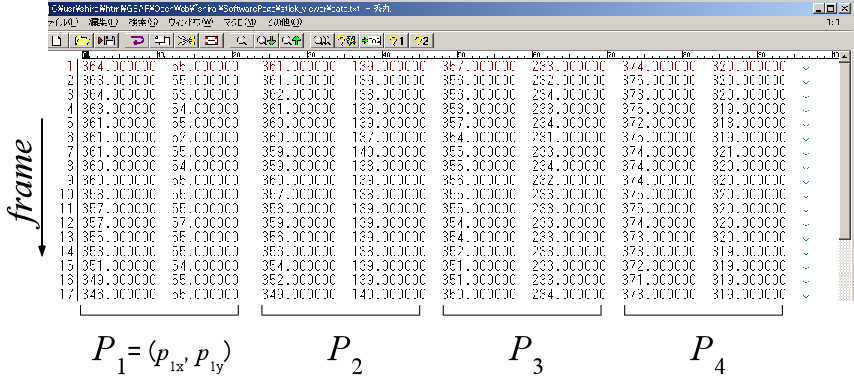Cut with the scissors icon

point(186,40)
